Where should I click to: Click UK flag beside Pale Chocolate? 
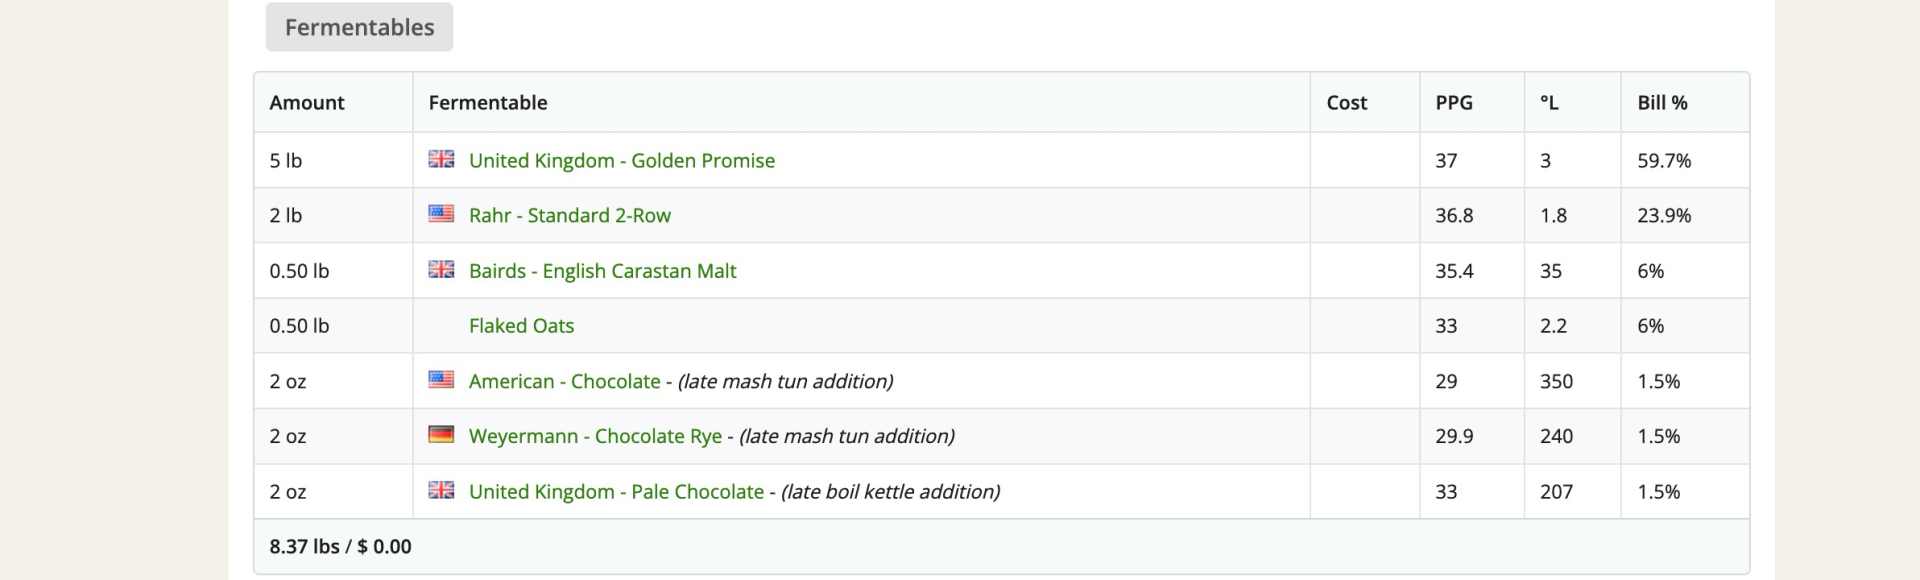(441, 490)
